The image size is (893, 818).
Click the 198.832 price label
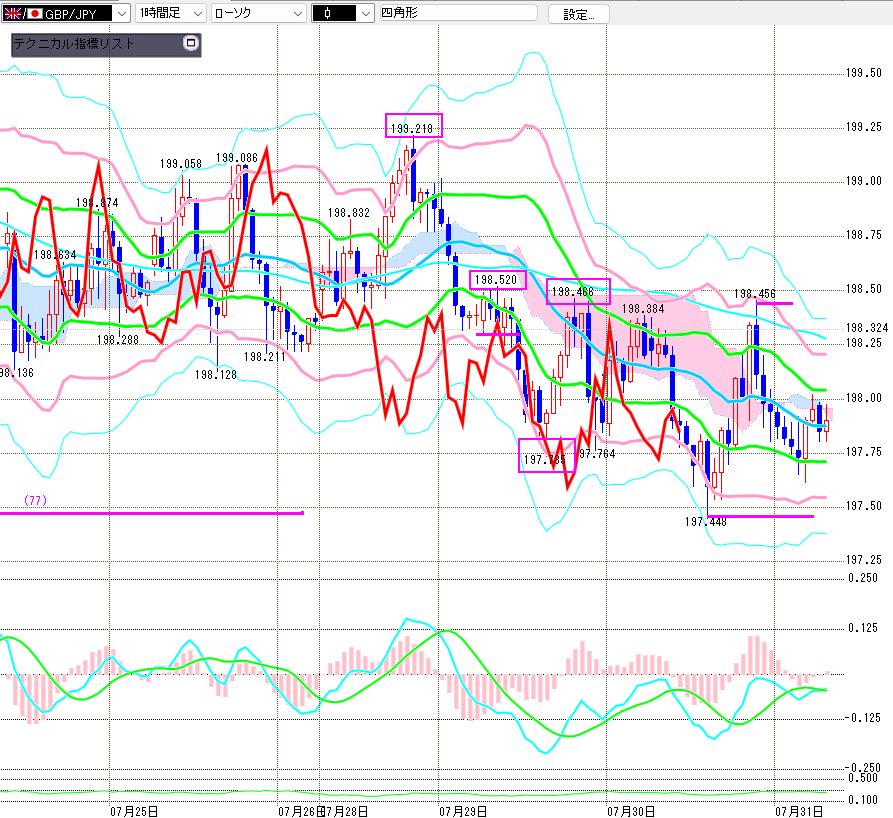349,213
